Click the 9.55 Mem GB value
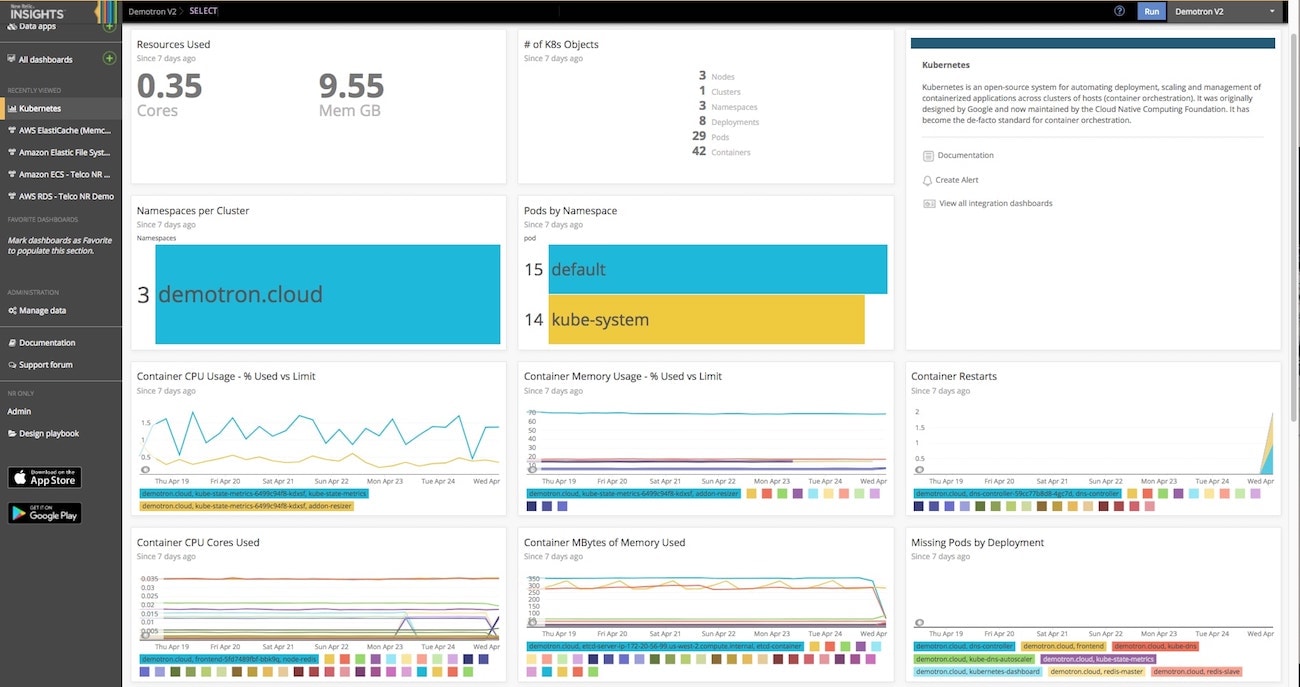1300x687 pixels. [x=351, y=86]
